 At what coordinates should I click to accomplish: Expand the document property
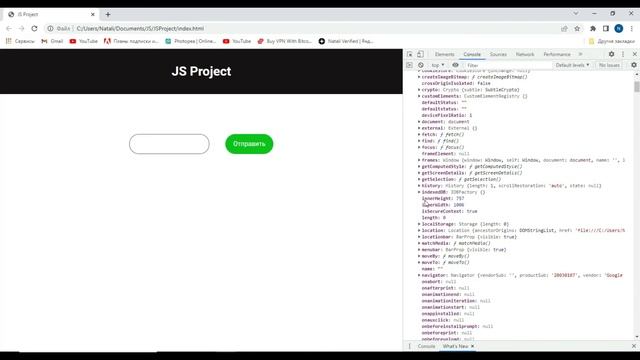[419, 122]
